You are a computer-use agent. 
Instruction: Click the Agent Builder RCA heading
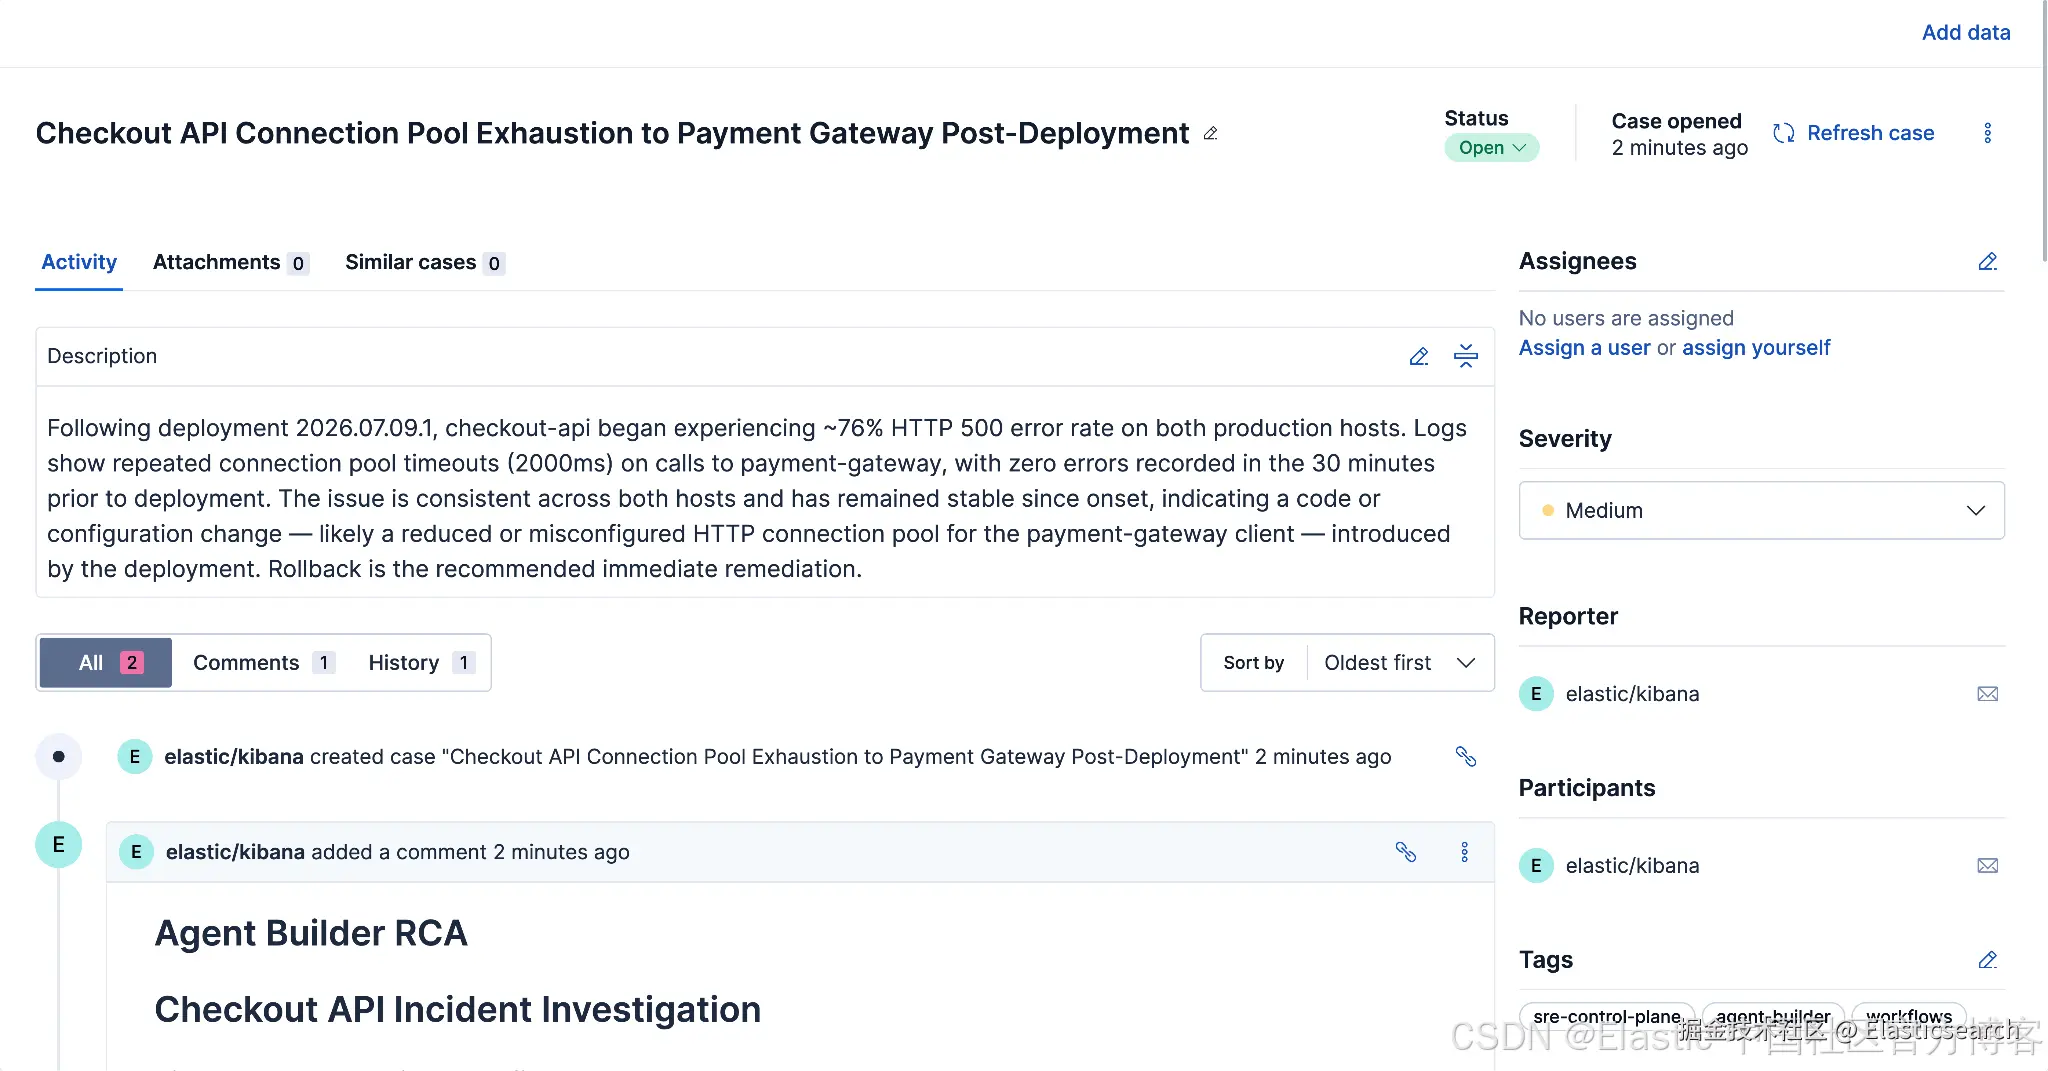coord(311,933)
